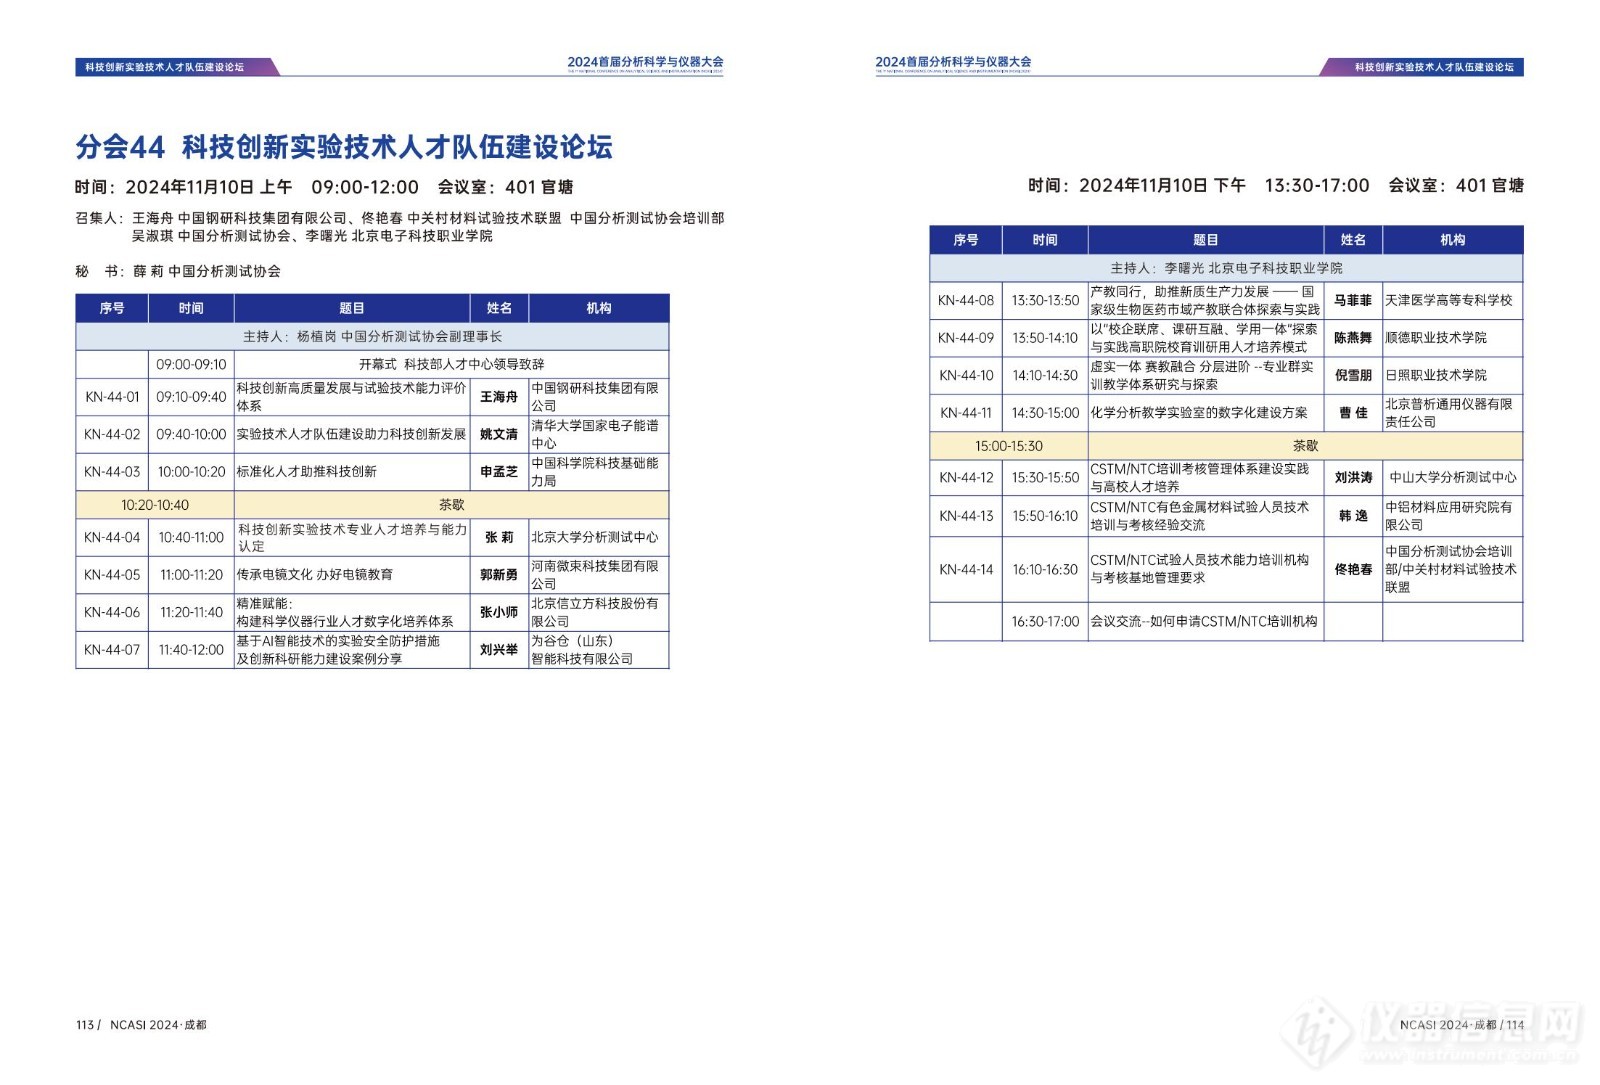Select cell KN-44-04 in left table
1600x1085 pixels.
coord(112,537)
